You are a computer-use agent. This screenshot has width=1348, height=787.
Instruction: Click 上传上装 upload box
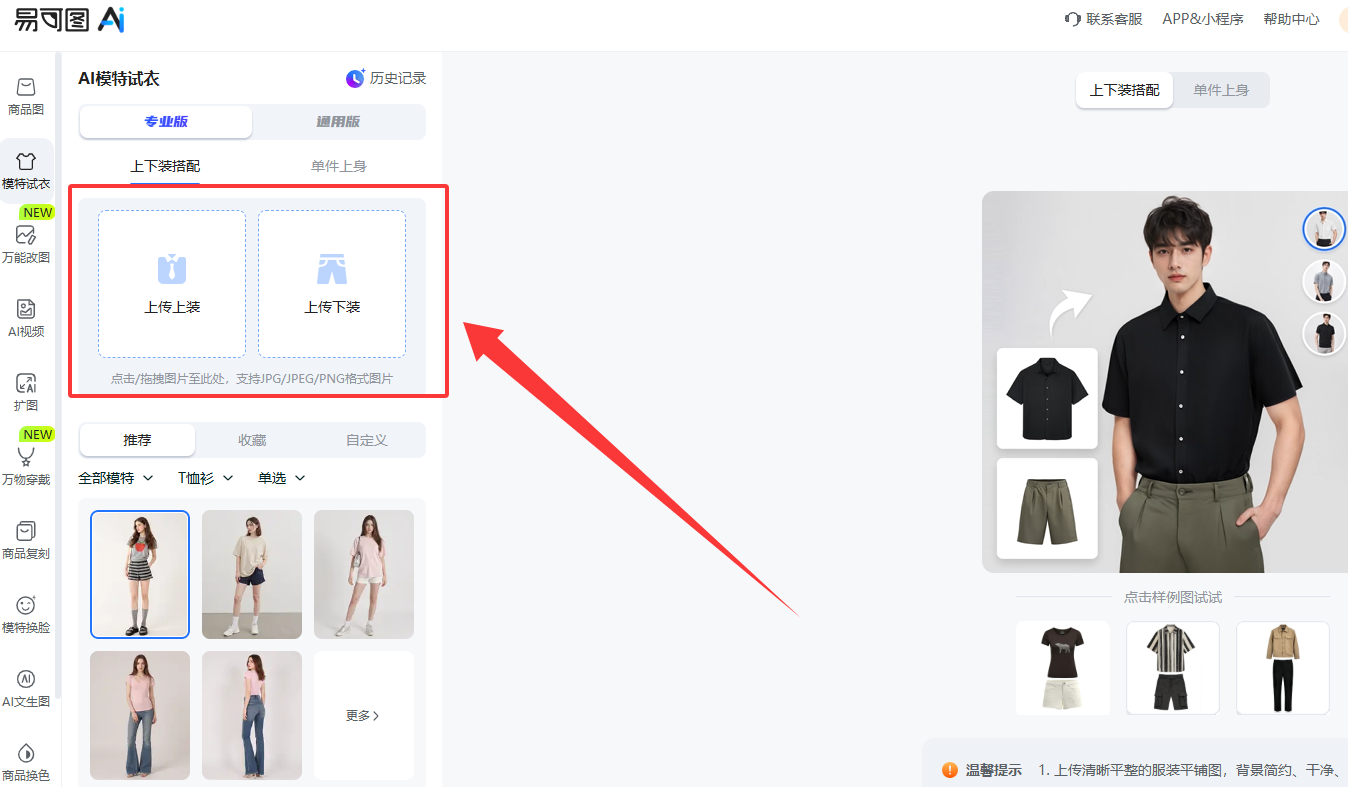(x=172, y=284)
